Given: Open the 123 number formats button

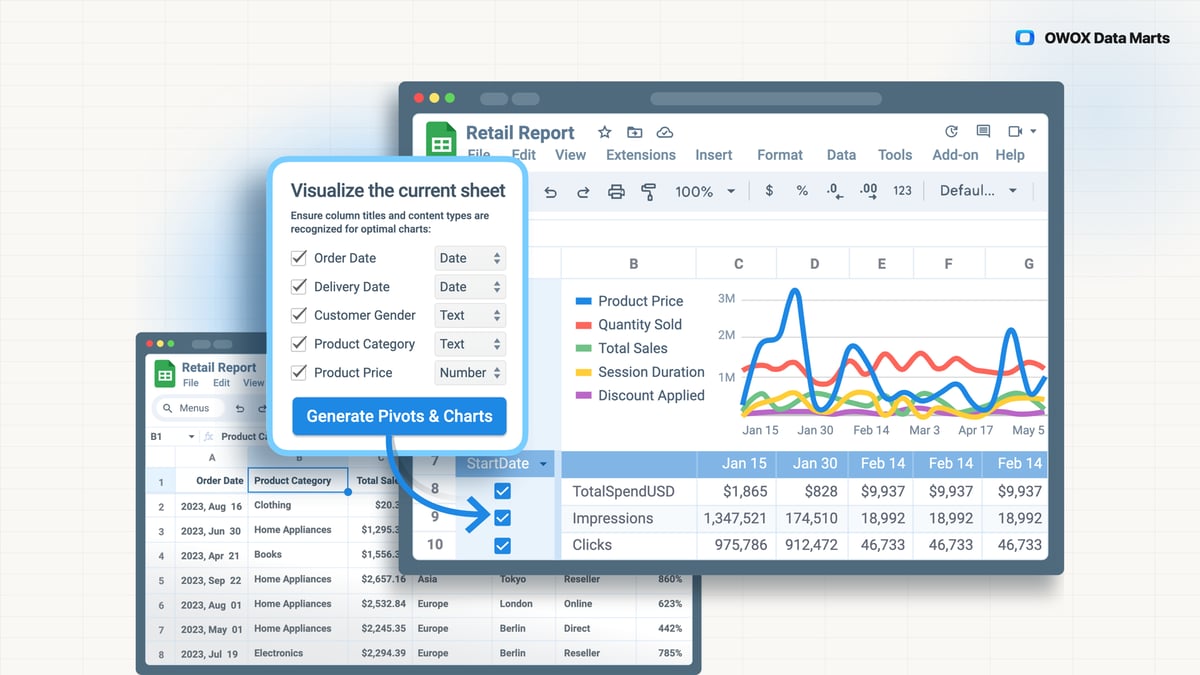Looking at the screenshot, I should (x=902, y=191).
